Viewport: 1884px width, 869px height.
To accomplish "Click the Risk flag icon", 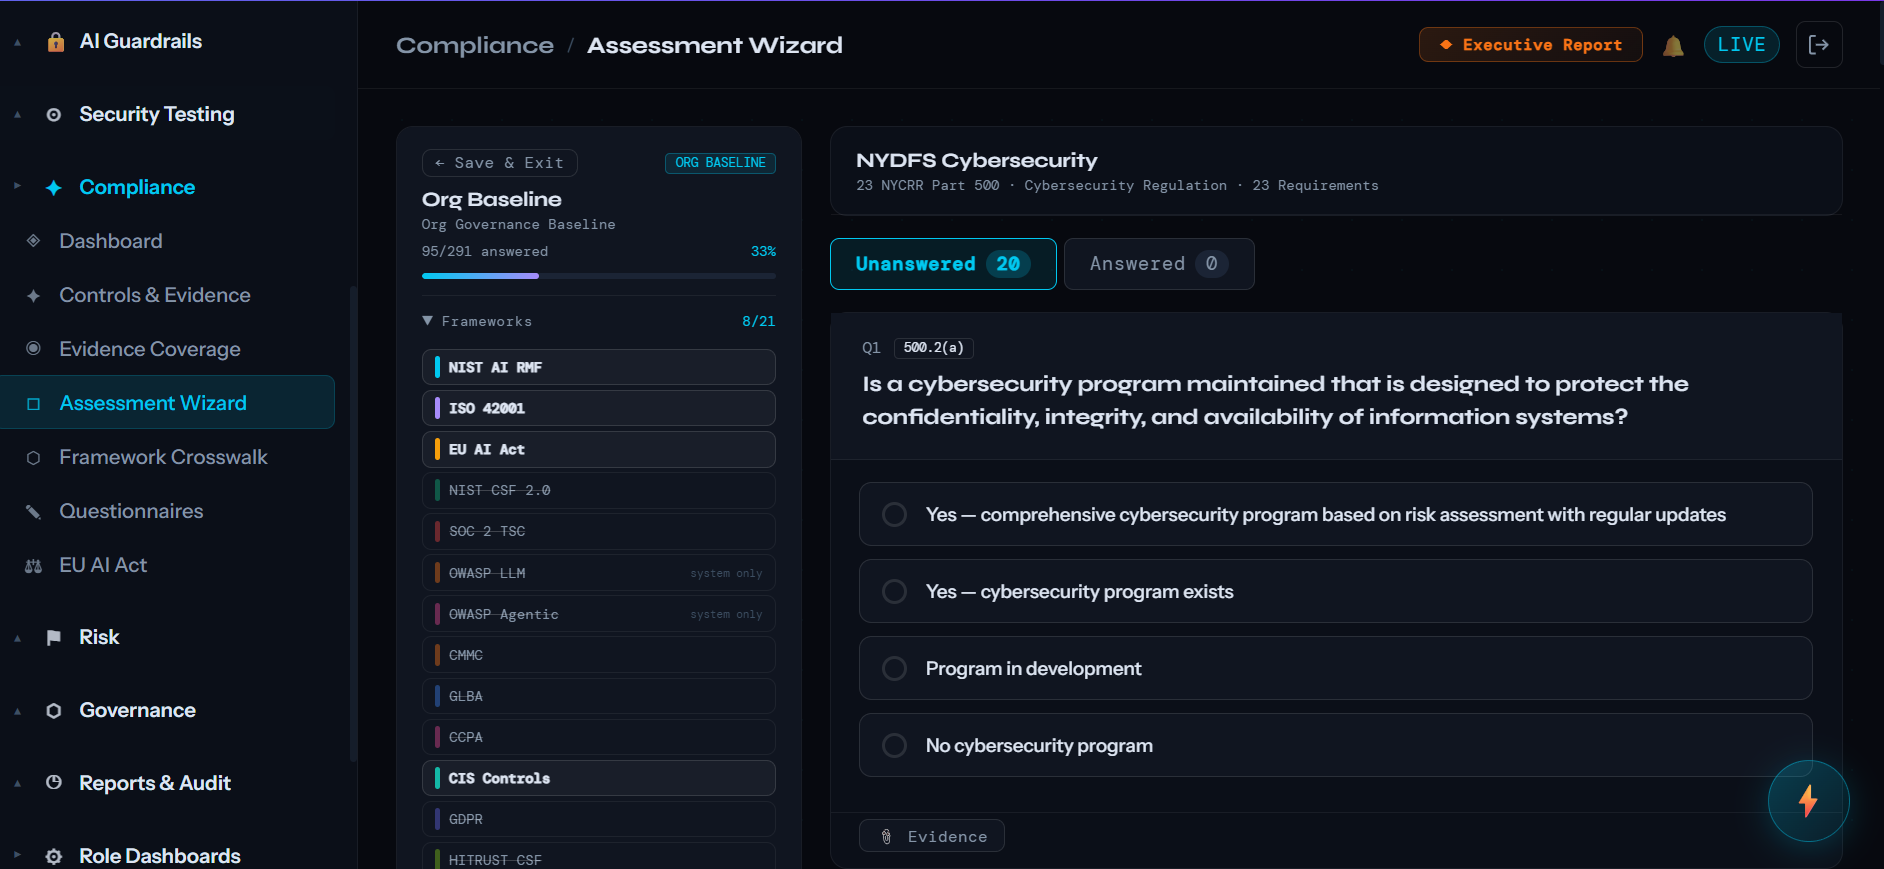I will pos(54,638).
